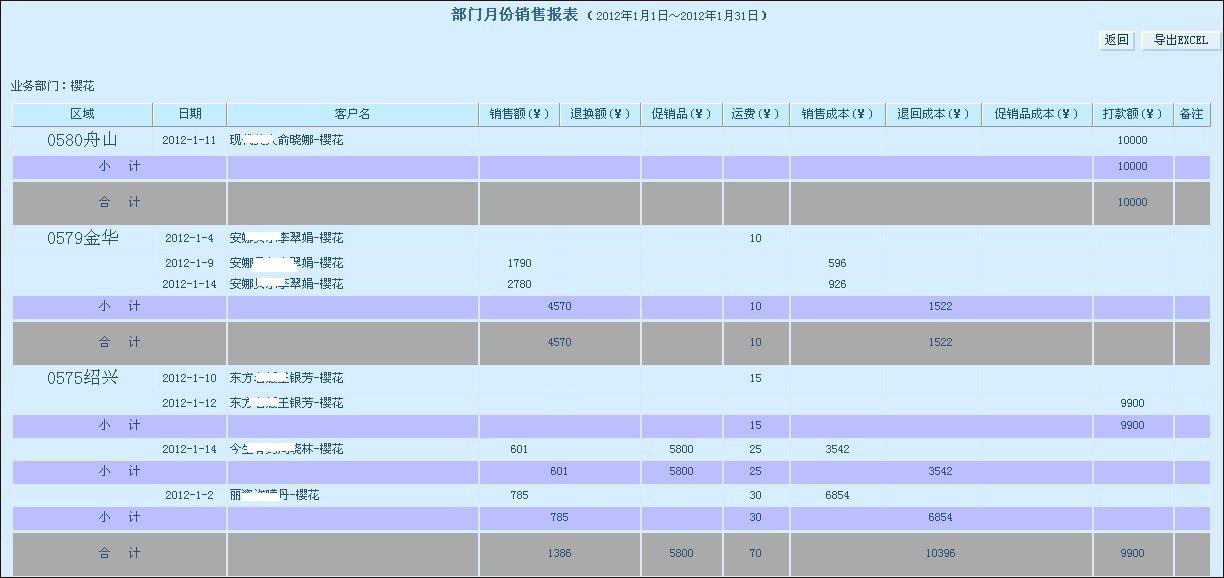Click the 销售额(¥) column header
Viewport: 1224px width, 578px height.
[519, 114]
